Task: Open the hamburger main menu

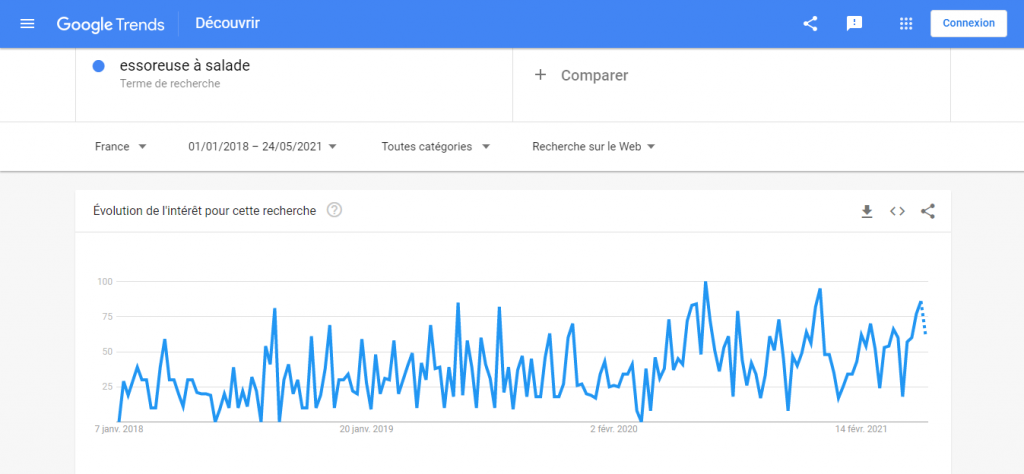Action: tap(27, 23)
